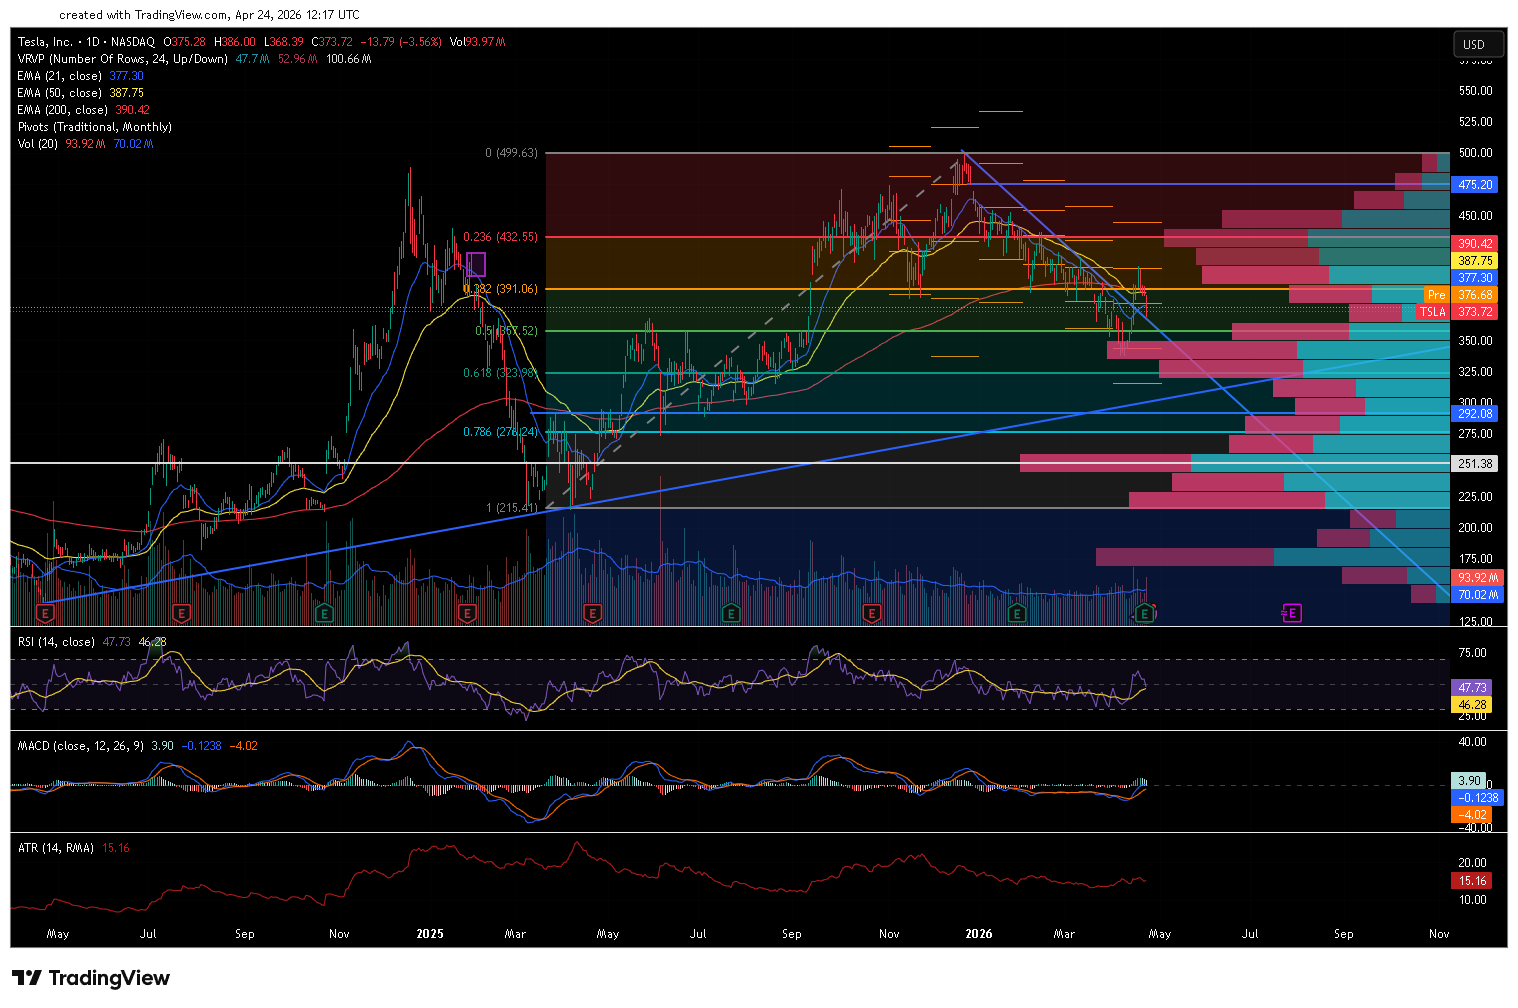
Task: Click the TradingView wordmark at the bottom
Action: (x=110, y=978)
